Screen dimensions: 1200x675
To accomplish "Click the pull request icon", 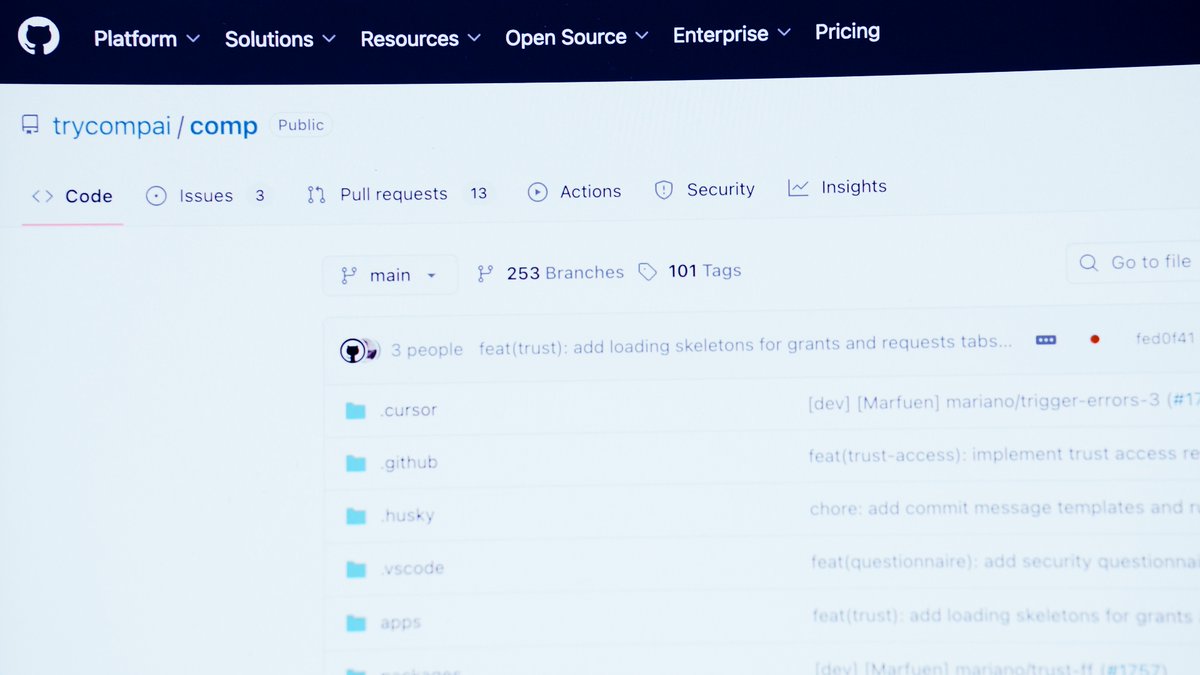I will pyautogui.click(x=316, y=195).
